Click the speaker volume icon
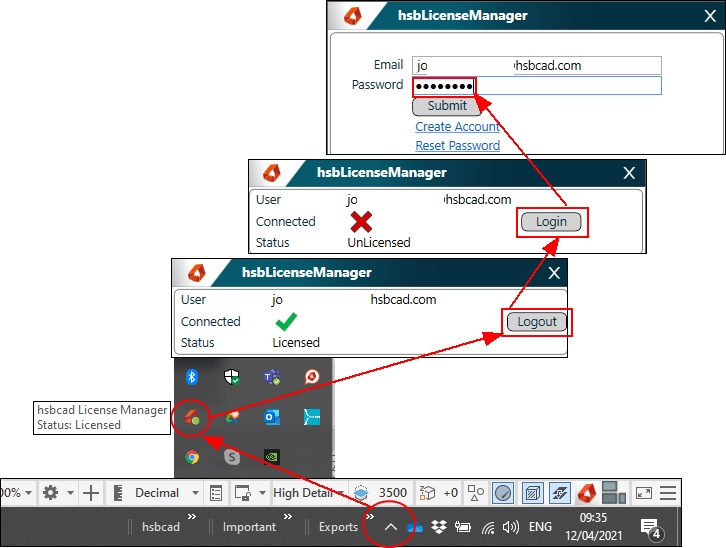 tap(510, 527)
